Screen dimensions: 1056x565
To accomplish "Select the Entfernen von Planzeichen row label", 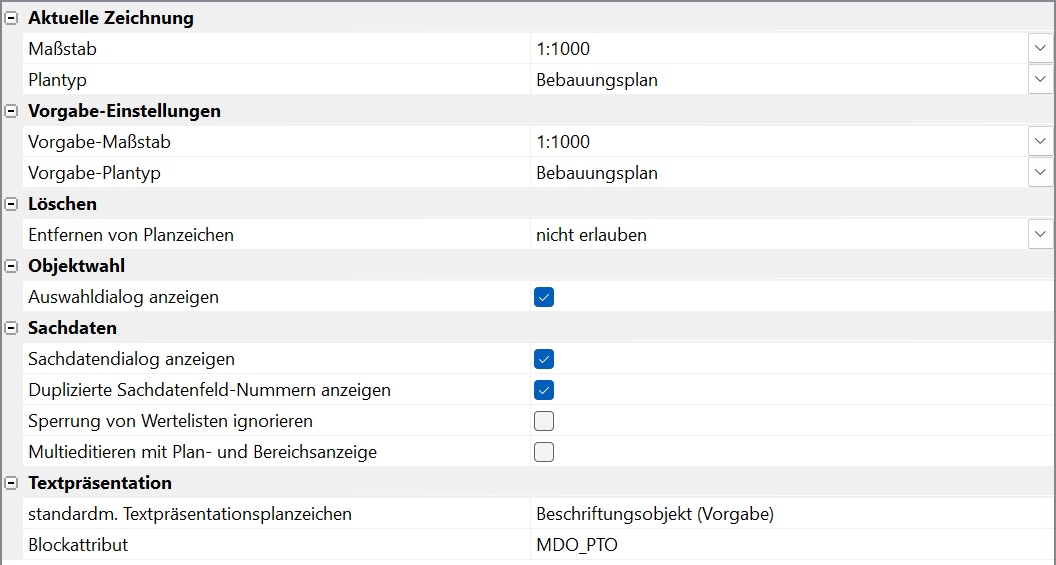I will tap(131, 235).
